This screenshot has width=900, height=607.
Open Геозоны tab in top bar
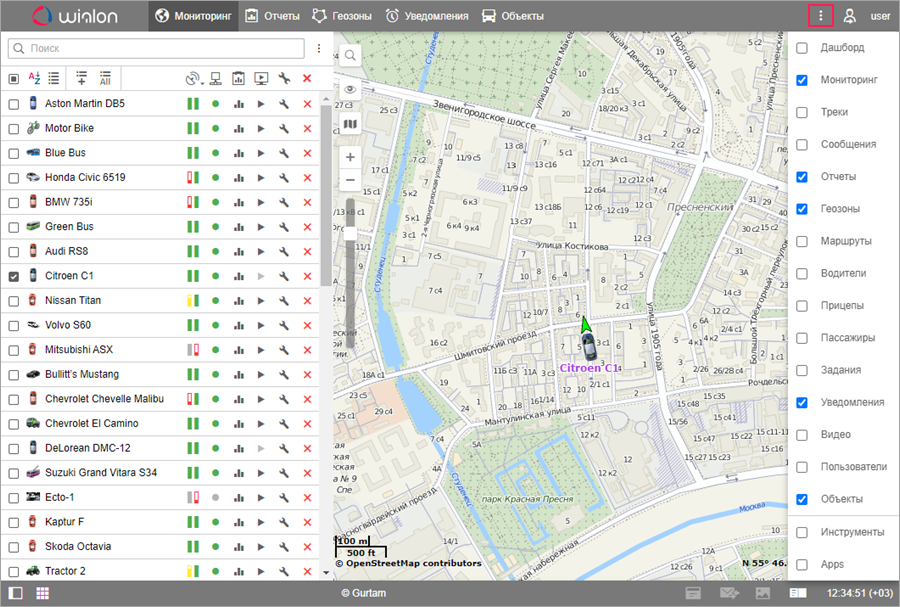(x=342, y=16)
